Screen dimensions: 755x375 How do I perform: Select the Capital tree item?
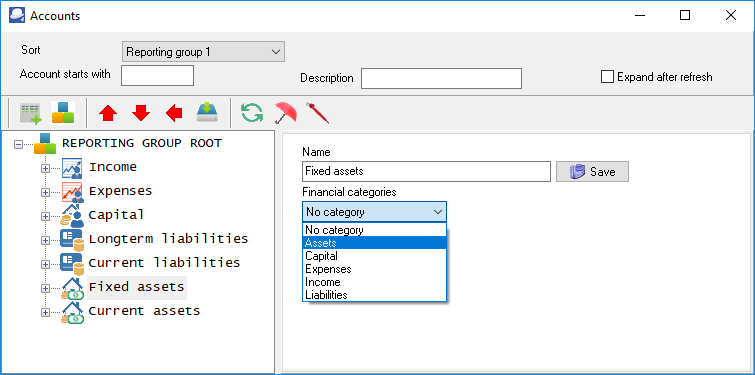point(116,215)
